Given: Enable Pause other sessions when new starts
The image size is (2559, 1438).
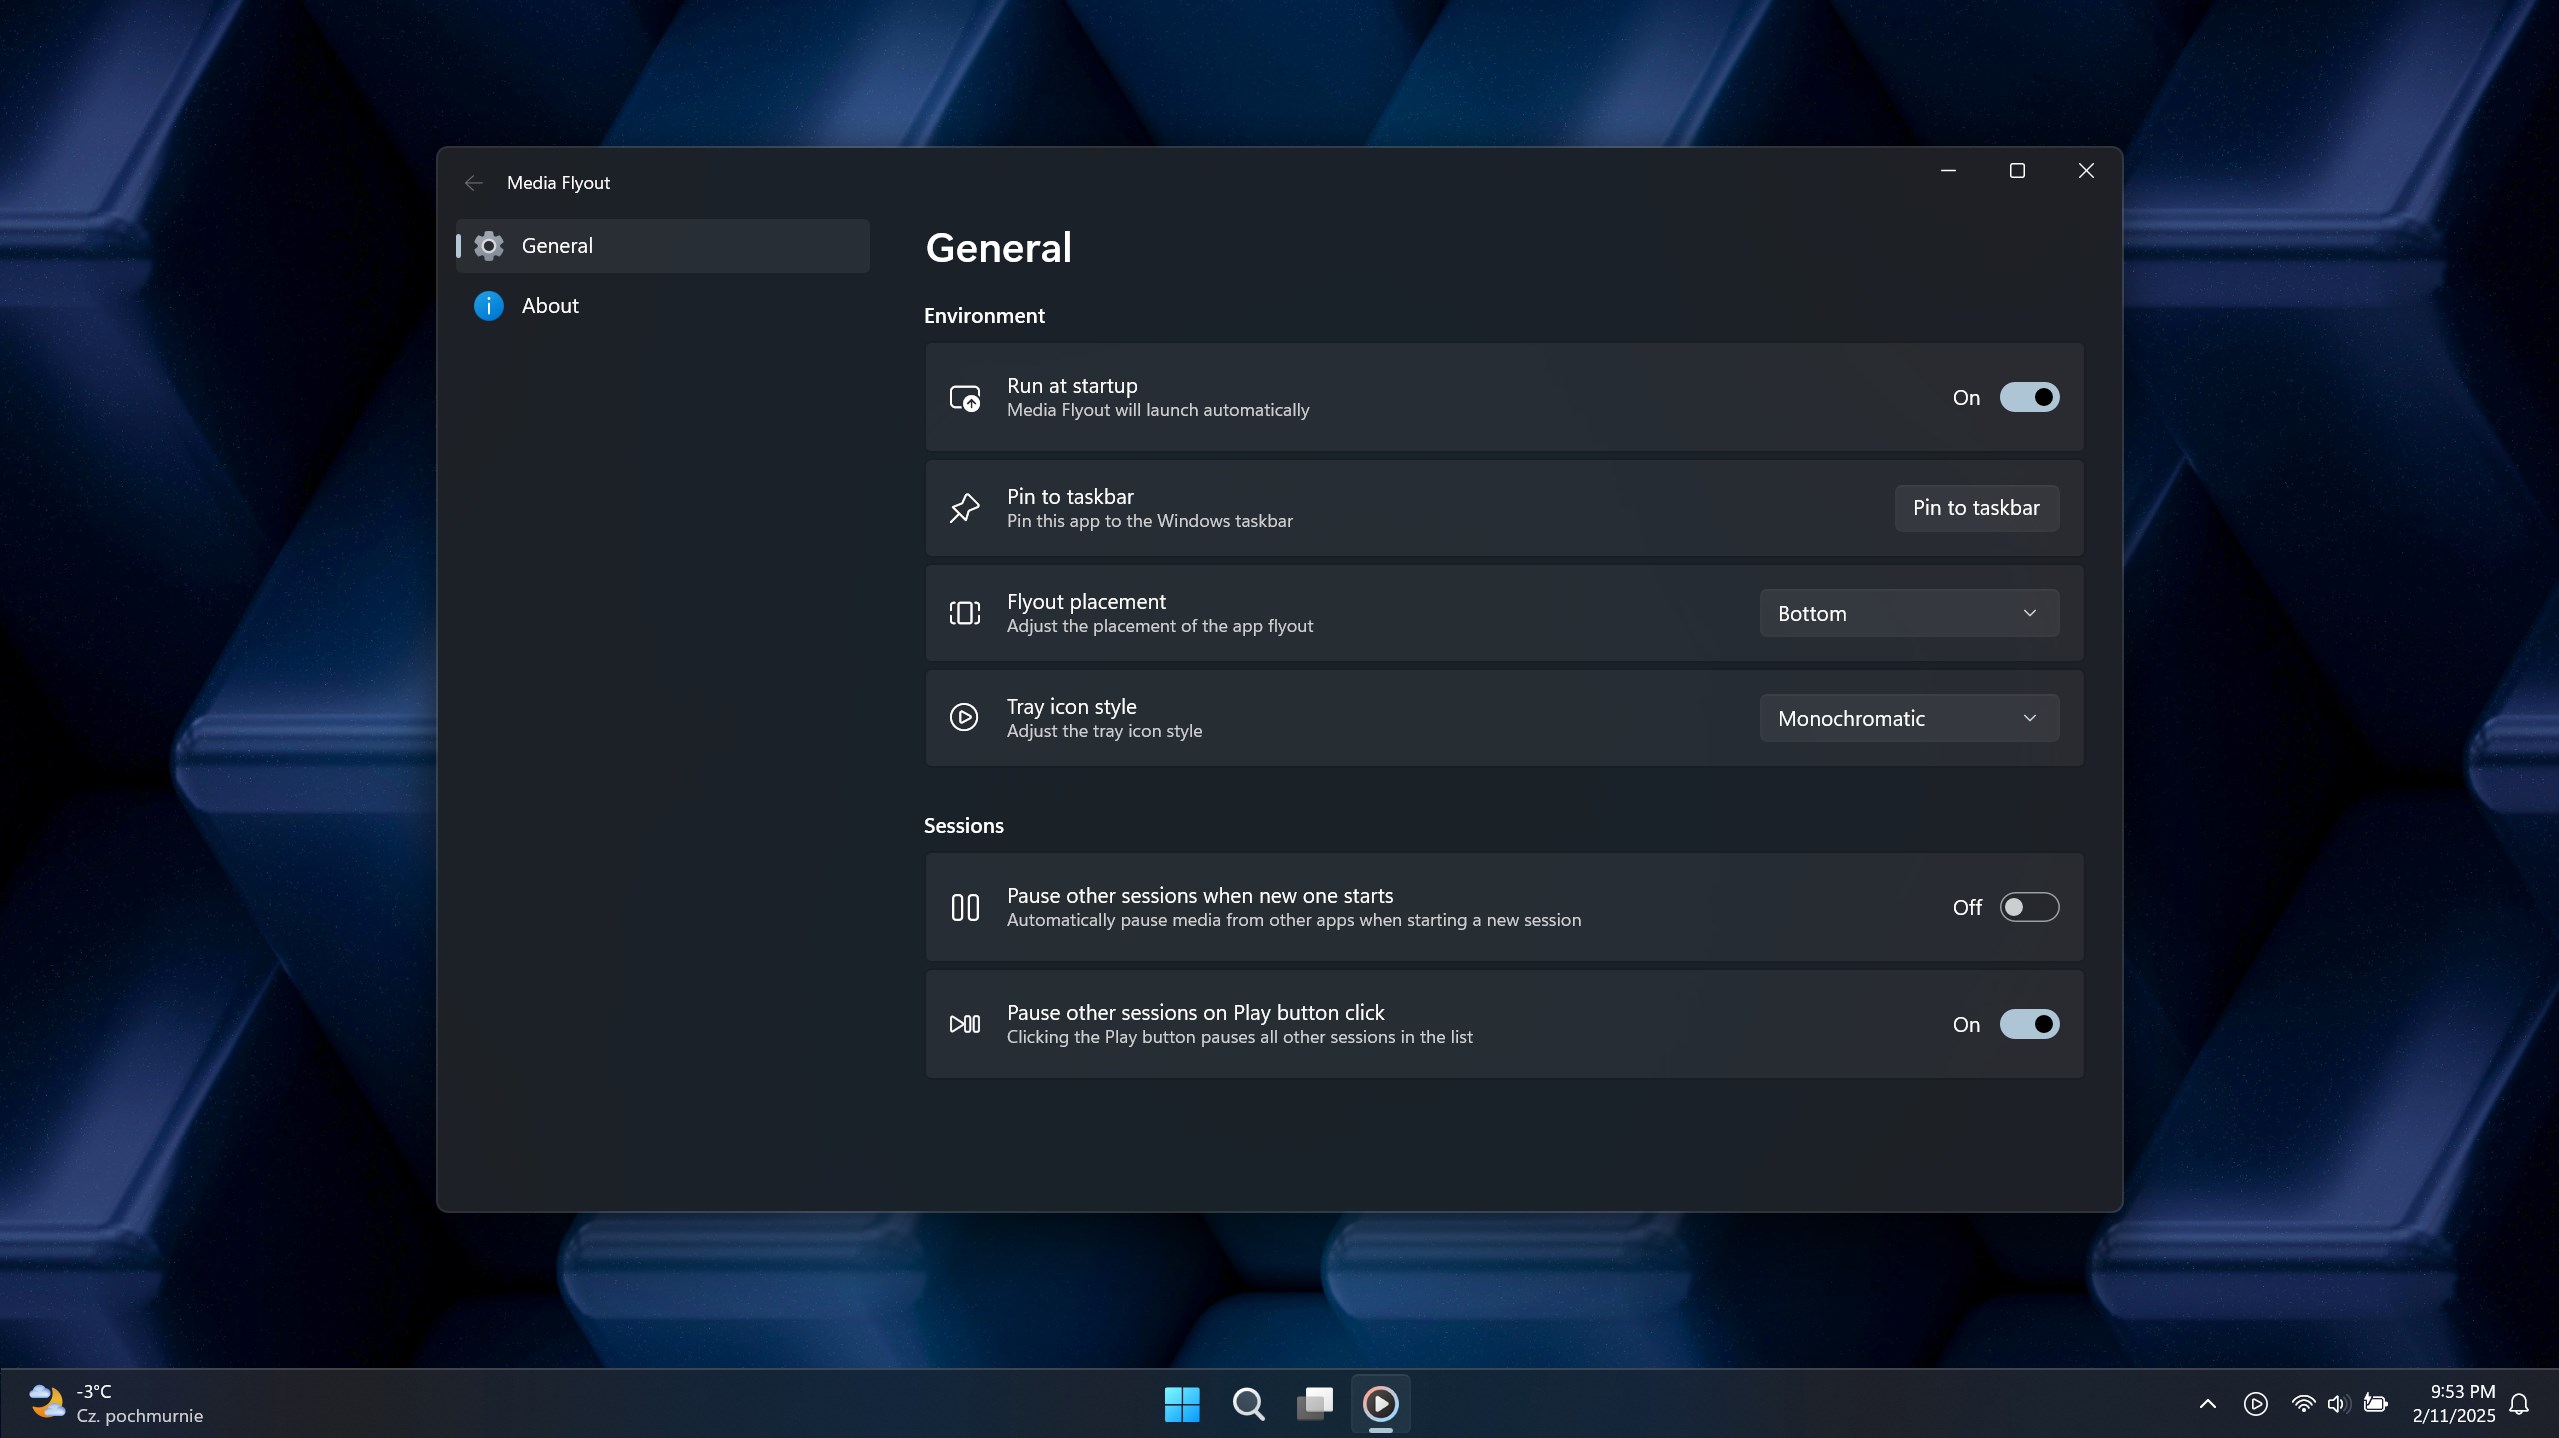Looking at the screenshot, I should [x=2028, y=907].
